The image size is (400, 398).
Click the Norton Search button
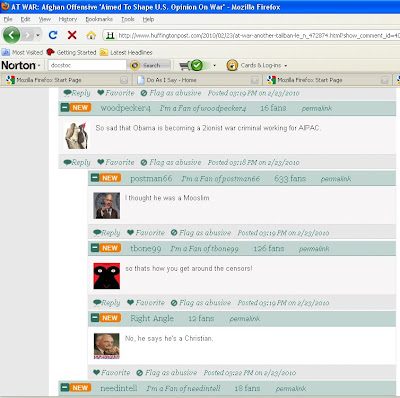point(150,65)
